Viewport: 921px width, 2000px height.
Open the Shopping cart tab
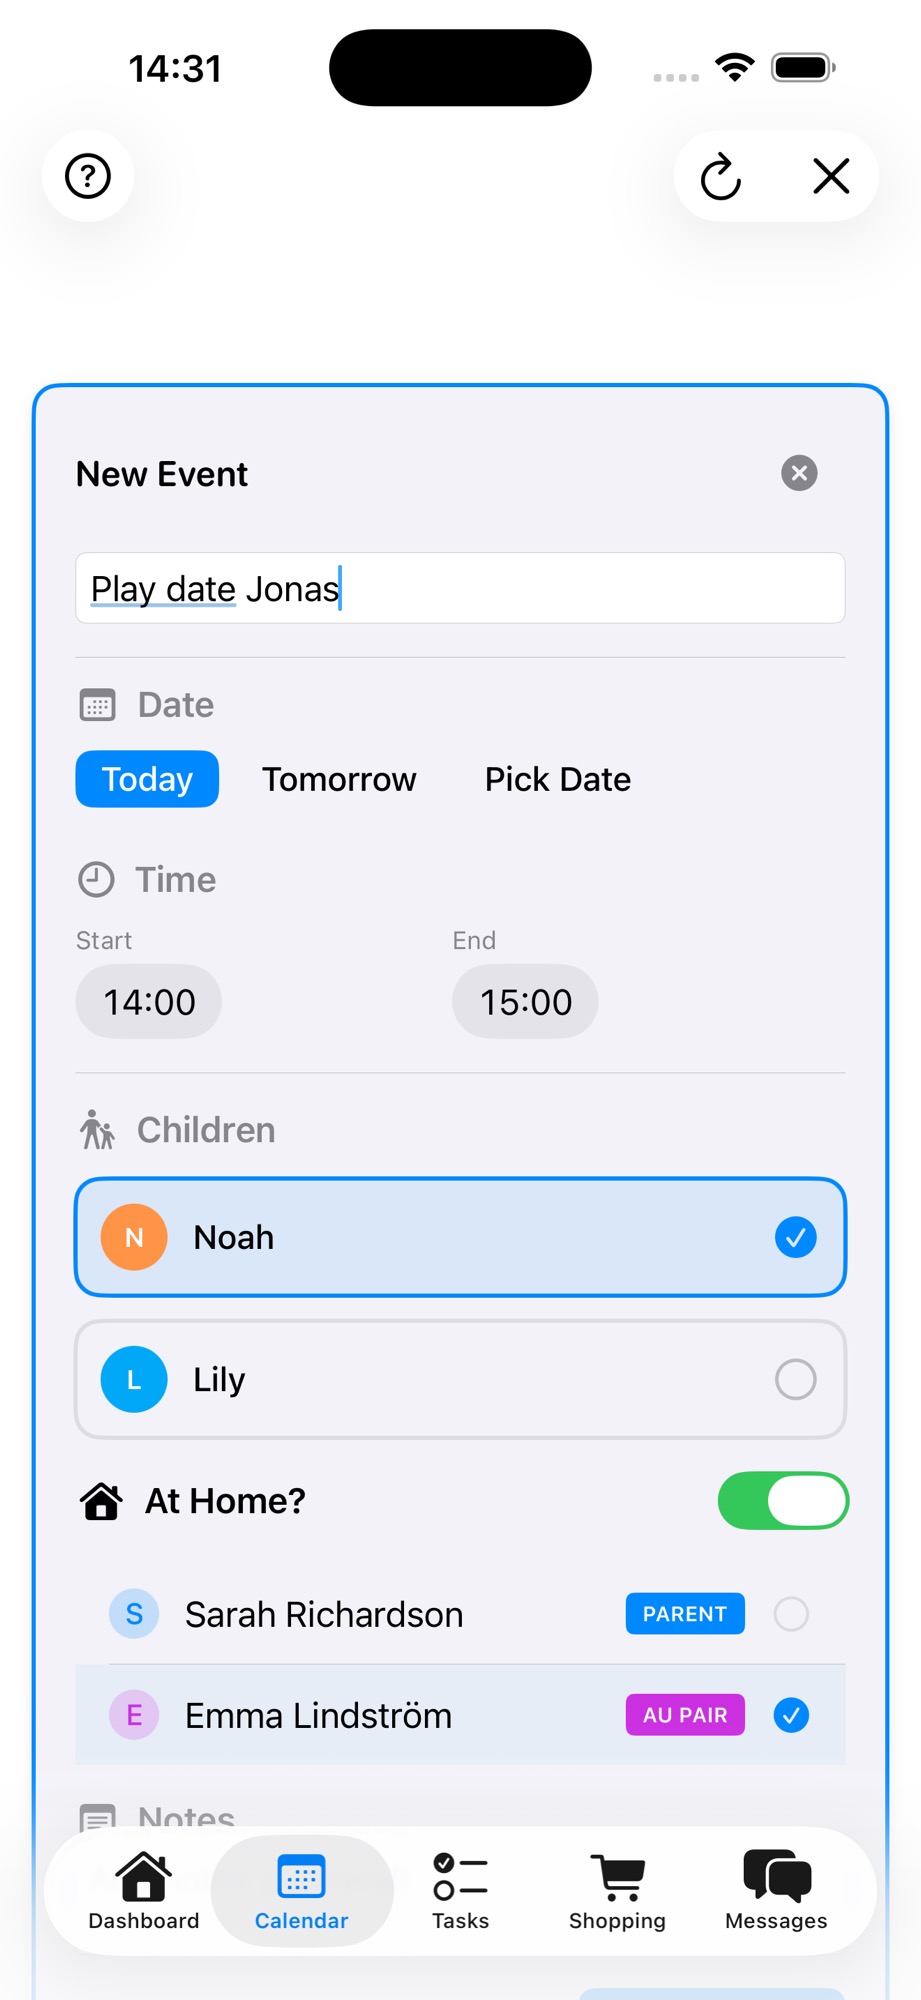pos(617,1890)
